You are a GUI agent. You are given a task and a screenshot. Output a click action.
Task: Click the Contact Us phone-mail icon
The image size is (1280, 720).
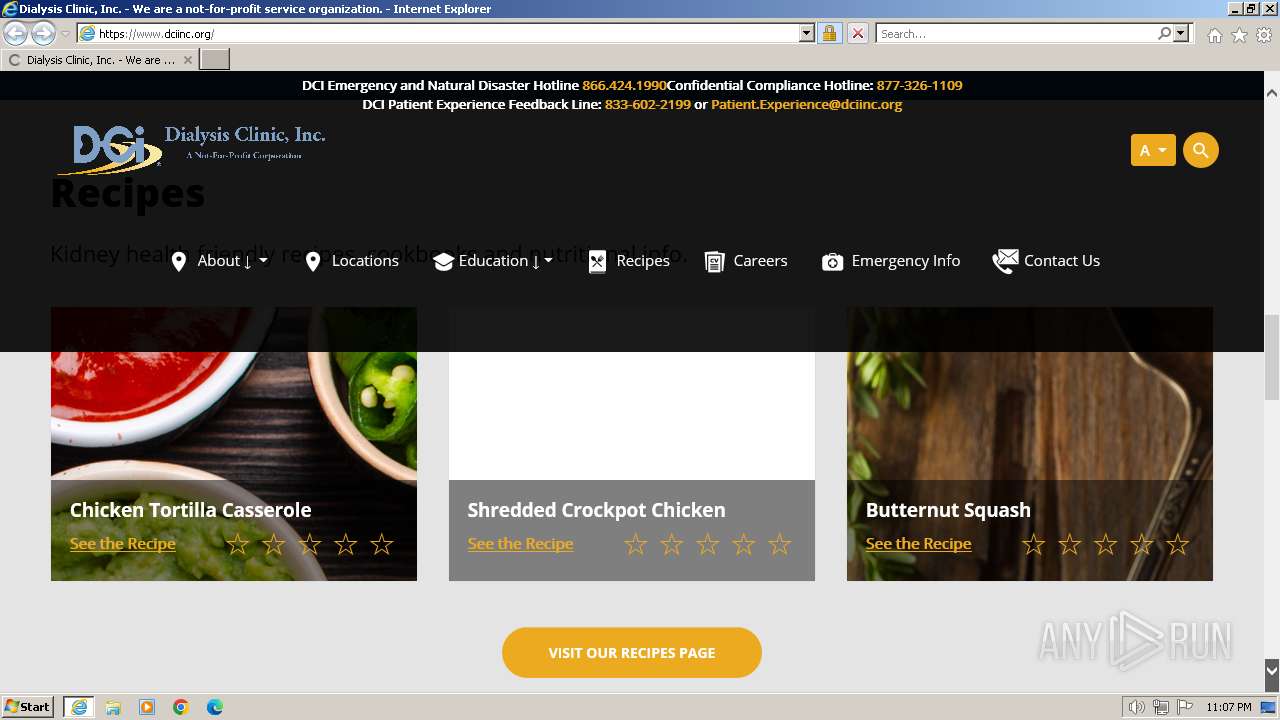[1005, 262]
